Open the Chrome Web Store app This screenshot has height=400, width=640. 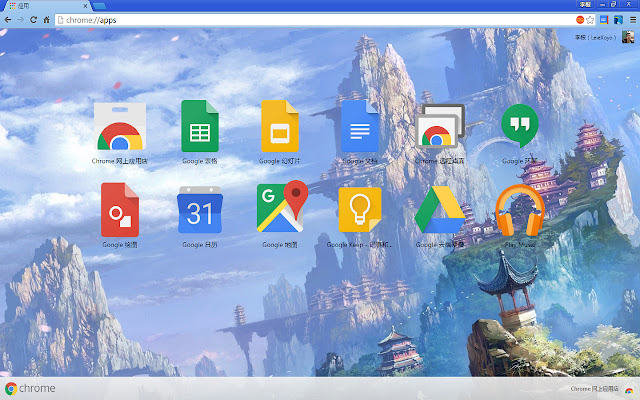point(119,127)
